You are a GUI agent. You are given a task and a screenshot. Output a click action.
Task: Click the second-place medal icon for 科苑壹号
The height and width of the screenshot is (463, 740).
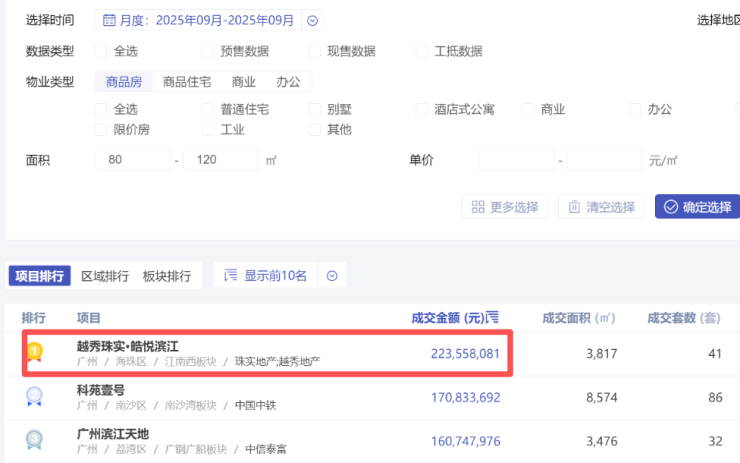(x=35, y=396)
